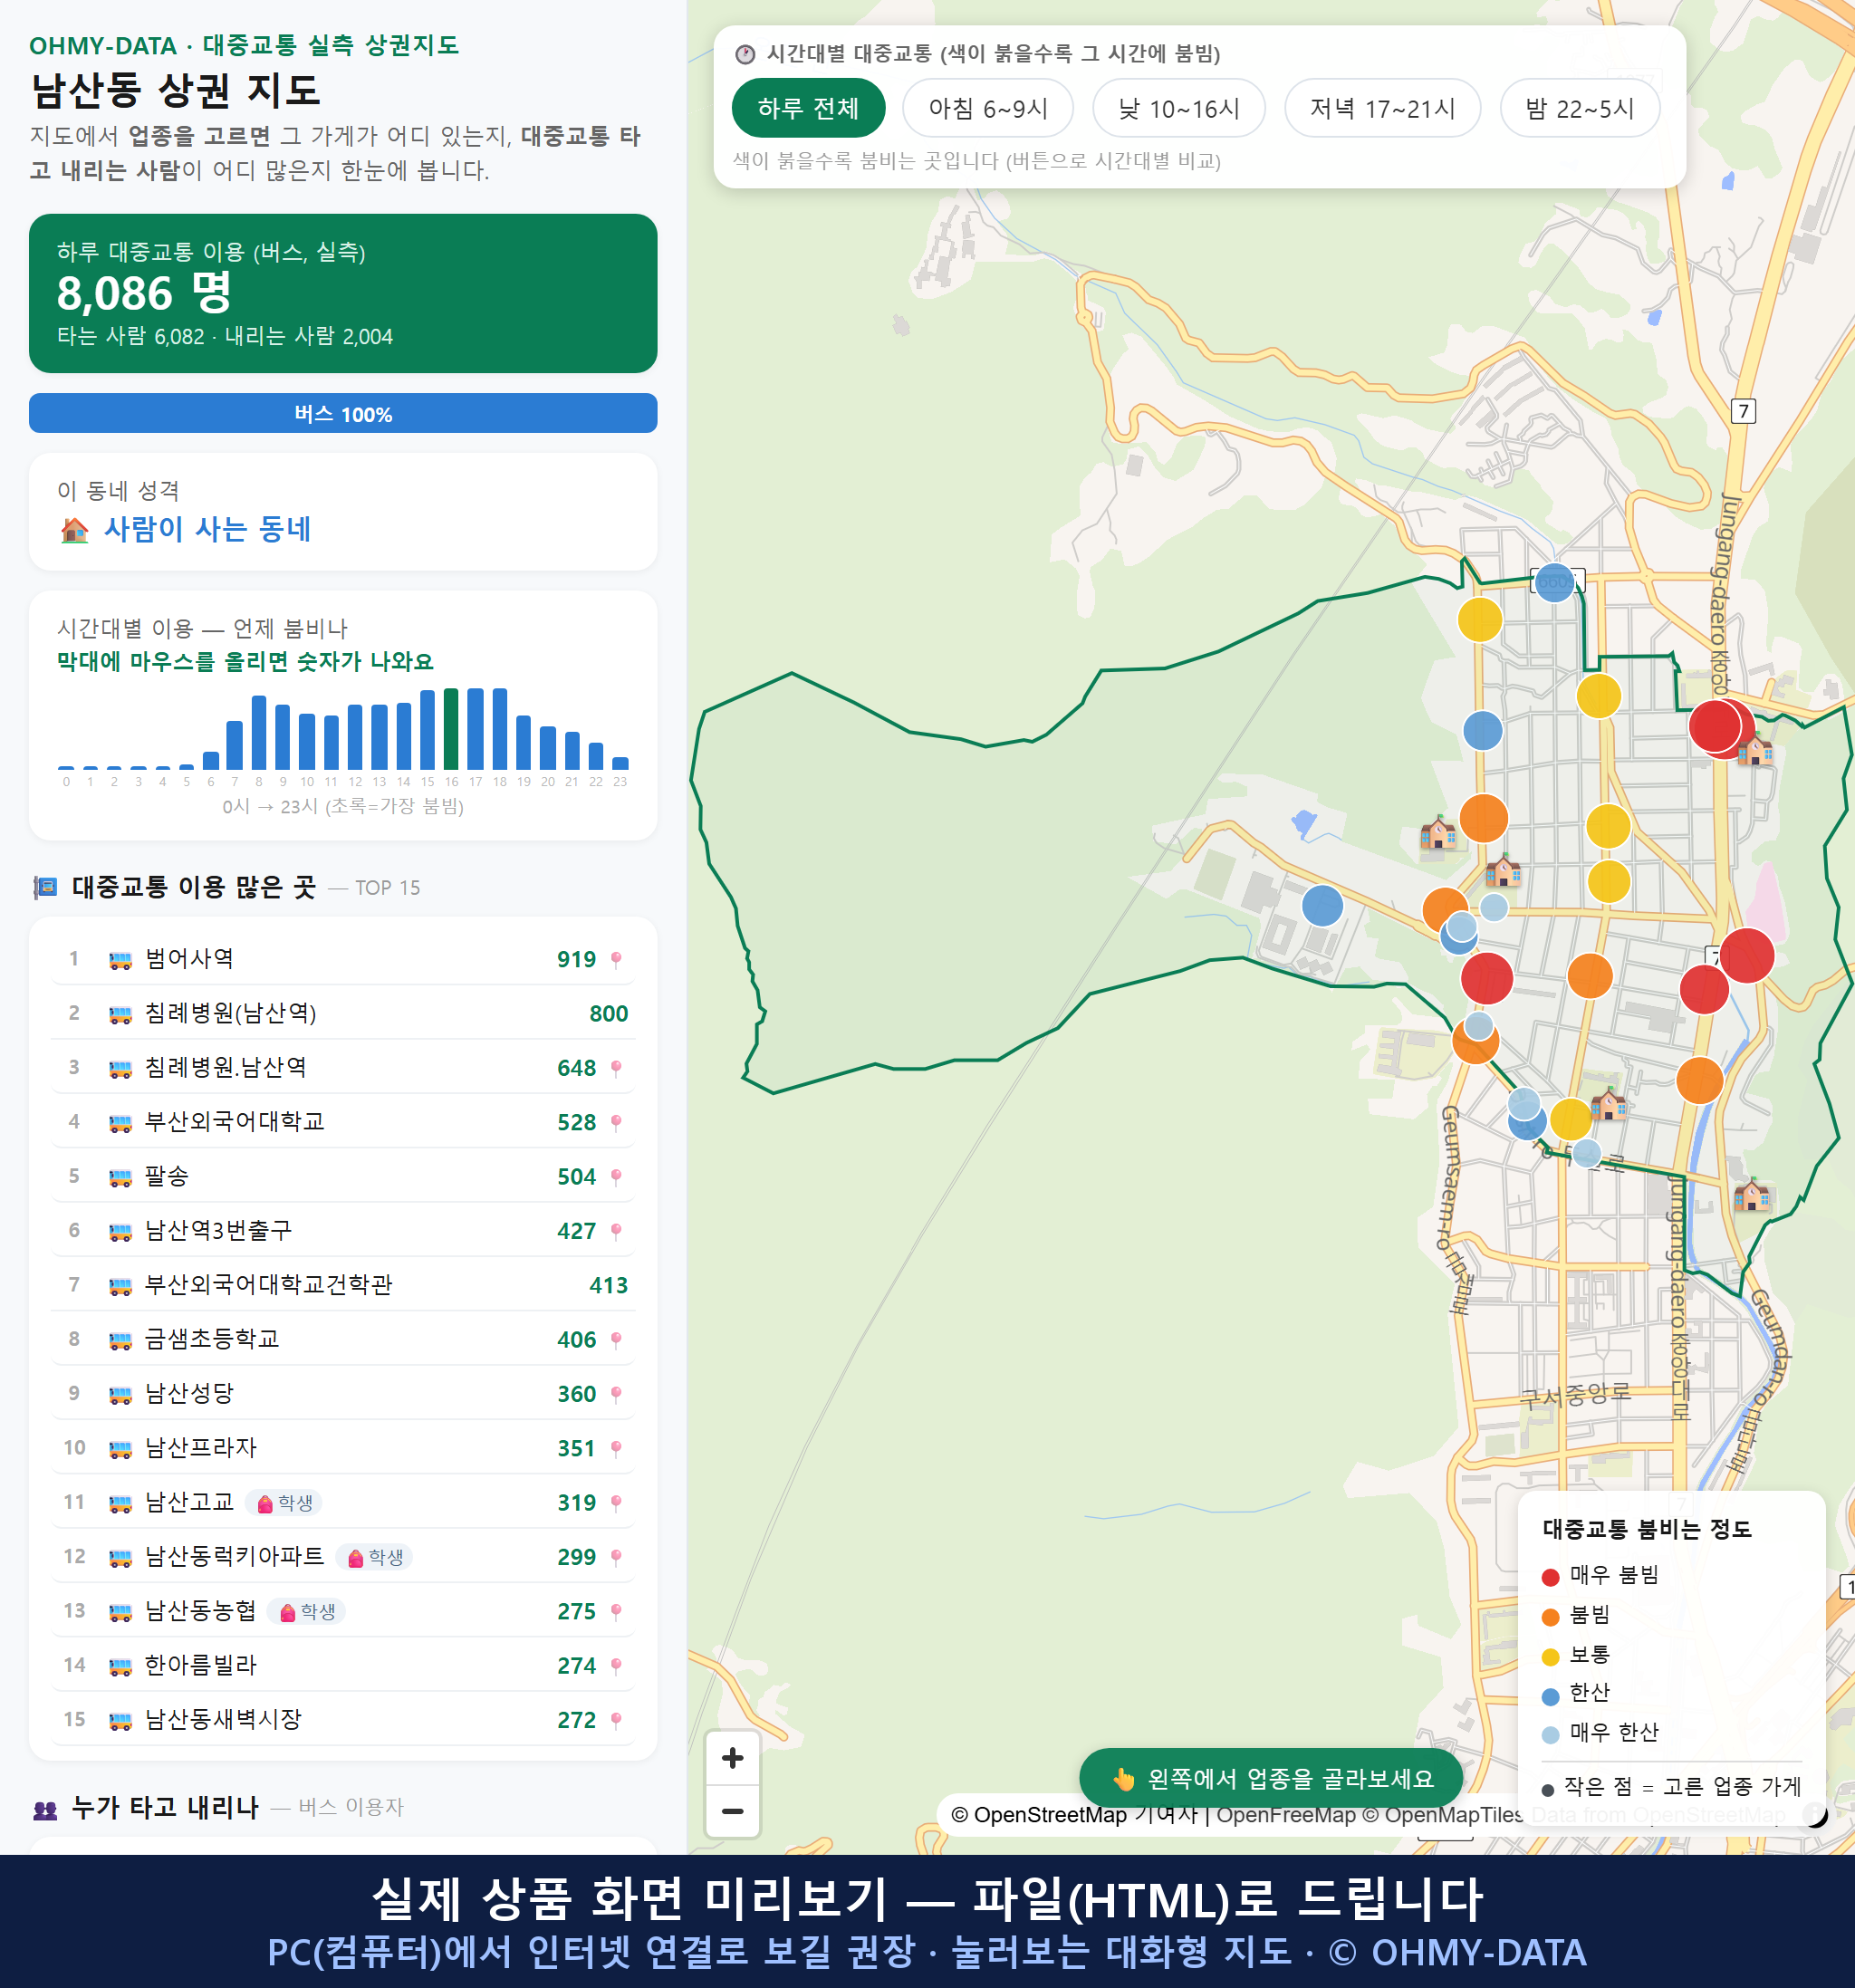This screenshot has height=1988, width=1855.
Task: Click the people icon beside 누가 타고 내리나
Action: tap(45, 1808)
